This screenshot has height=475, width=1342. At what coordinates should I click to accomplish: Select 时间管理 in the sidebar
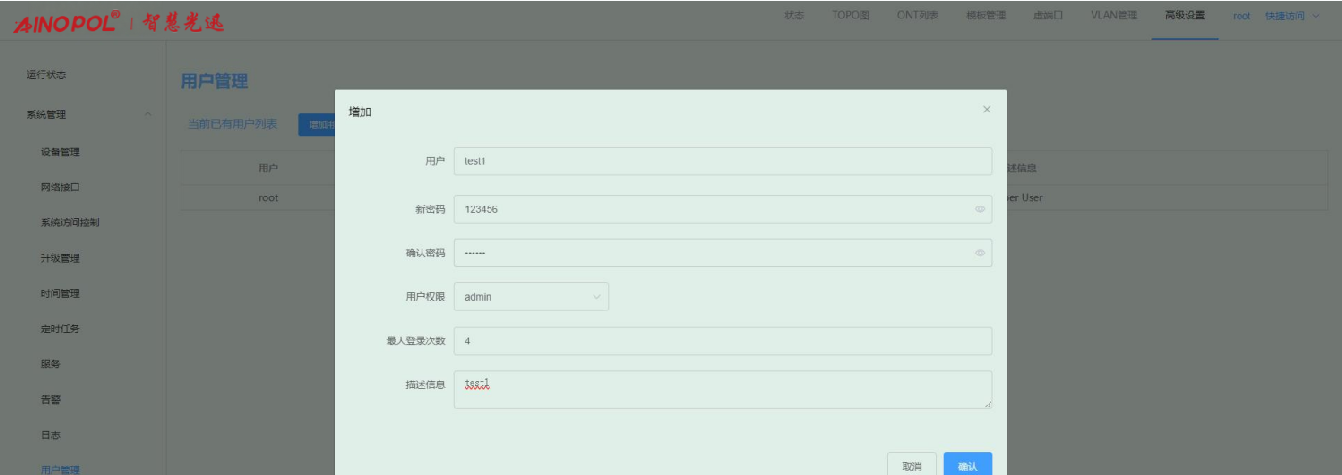(x=60, y=294)
